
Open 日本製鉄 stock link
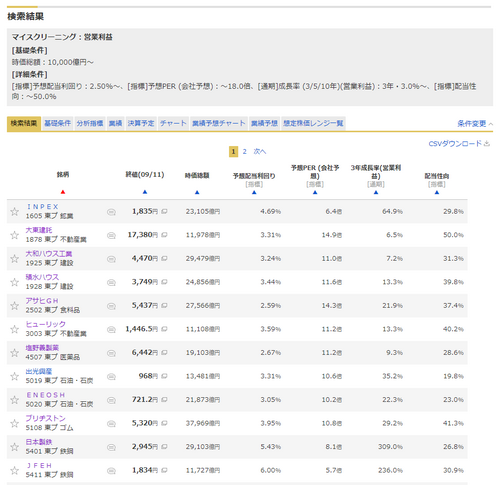click(x=39, y=442)
